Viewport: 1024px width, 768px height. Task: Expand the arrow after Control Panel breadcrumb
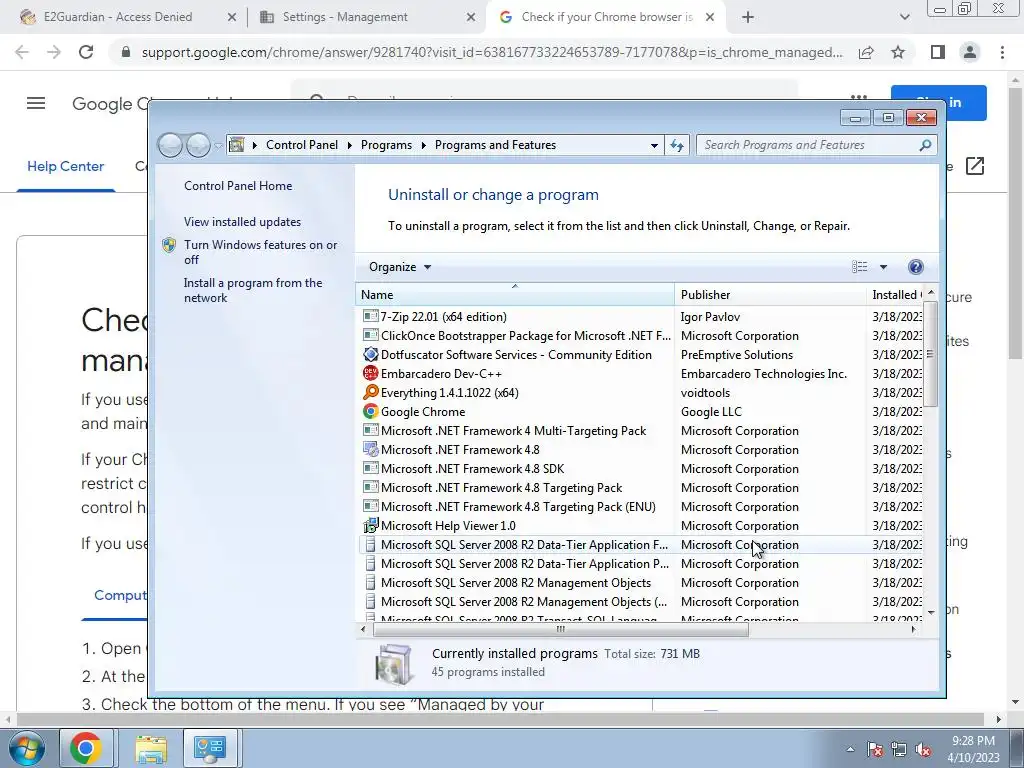click(349, 145)
